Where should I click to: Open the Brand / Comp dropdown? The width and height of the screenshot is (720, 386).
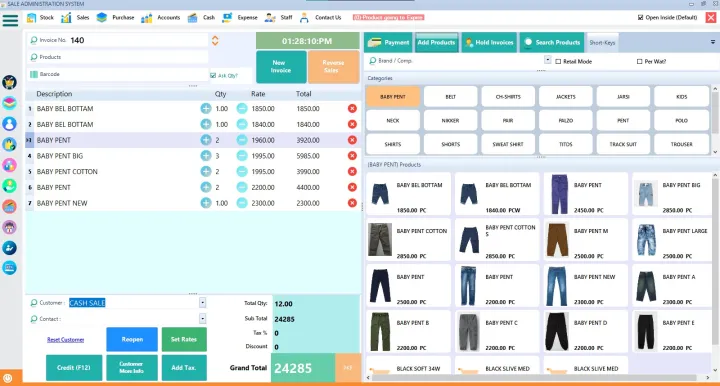[x=547, y=60]
